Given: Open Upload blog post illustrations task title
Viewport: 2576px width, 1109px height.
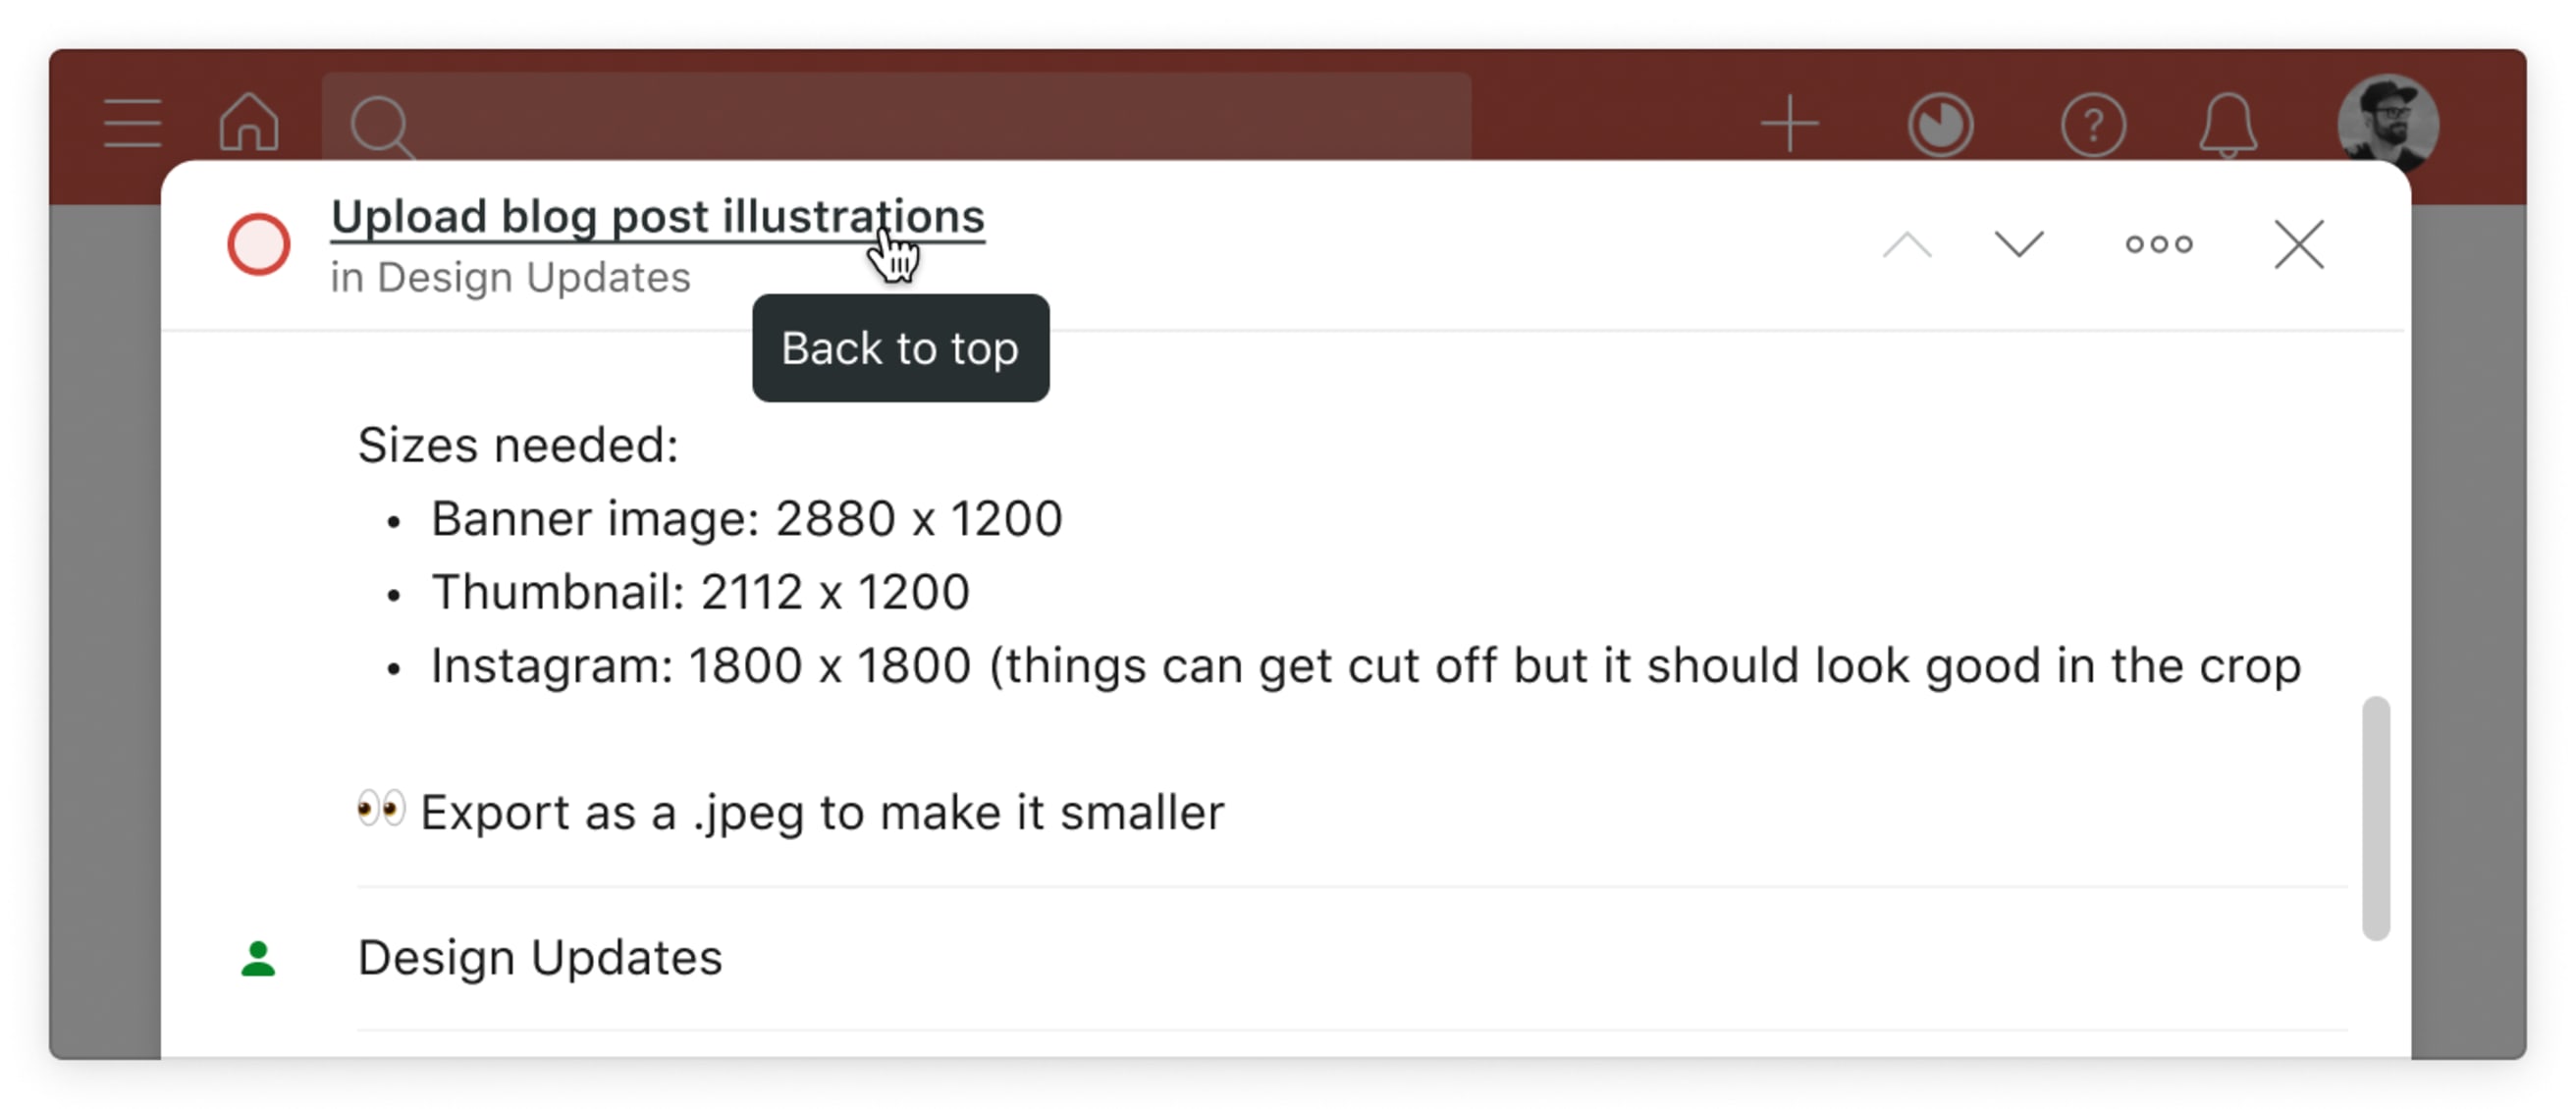Looking at the screenshot, I should [x=657, y=217].
